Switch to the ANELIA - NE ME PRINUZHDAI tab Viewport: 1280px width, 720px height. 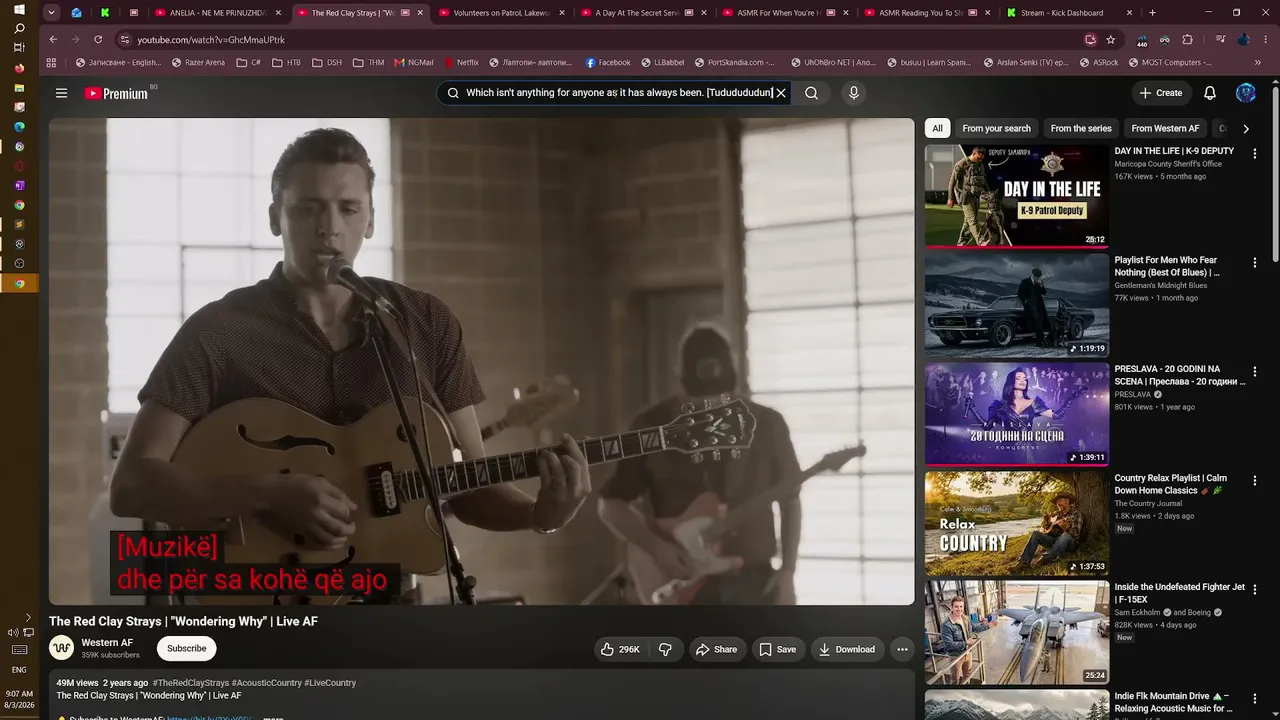(x=215, y=13)
